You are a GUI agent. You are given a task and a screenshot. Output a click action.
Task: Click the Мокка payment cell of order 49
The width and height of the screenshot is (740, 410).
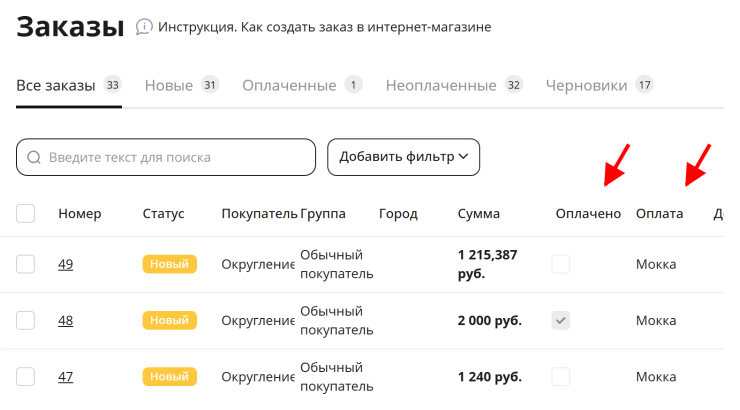[x=656, y=264]
